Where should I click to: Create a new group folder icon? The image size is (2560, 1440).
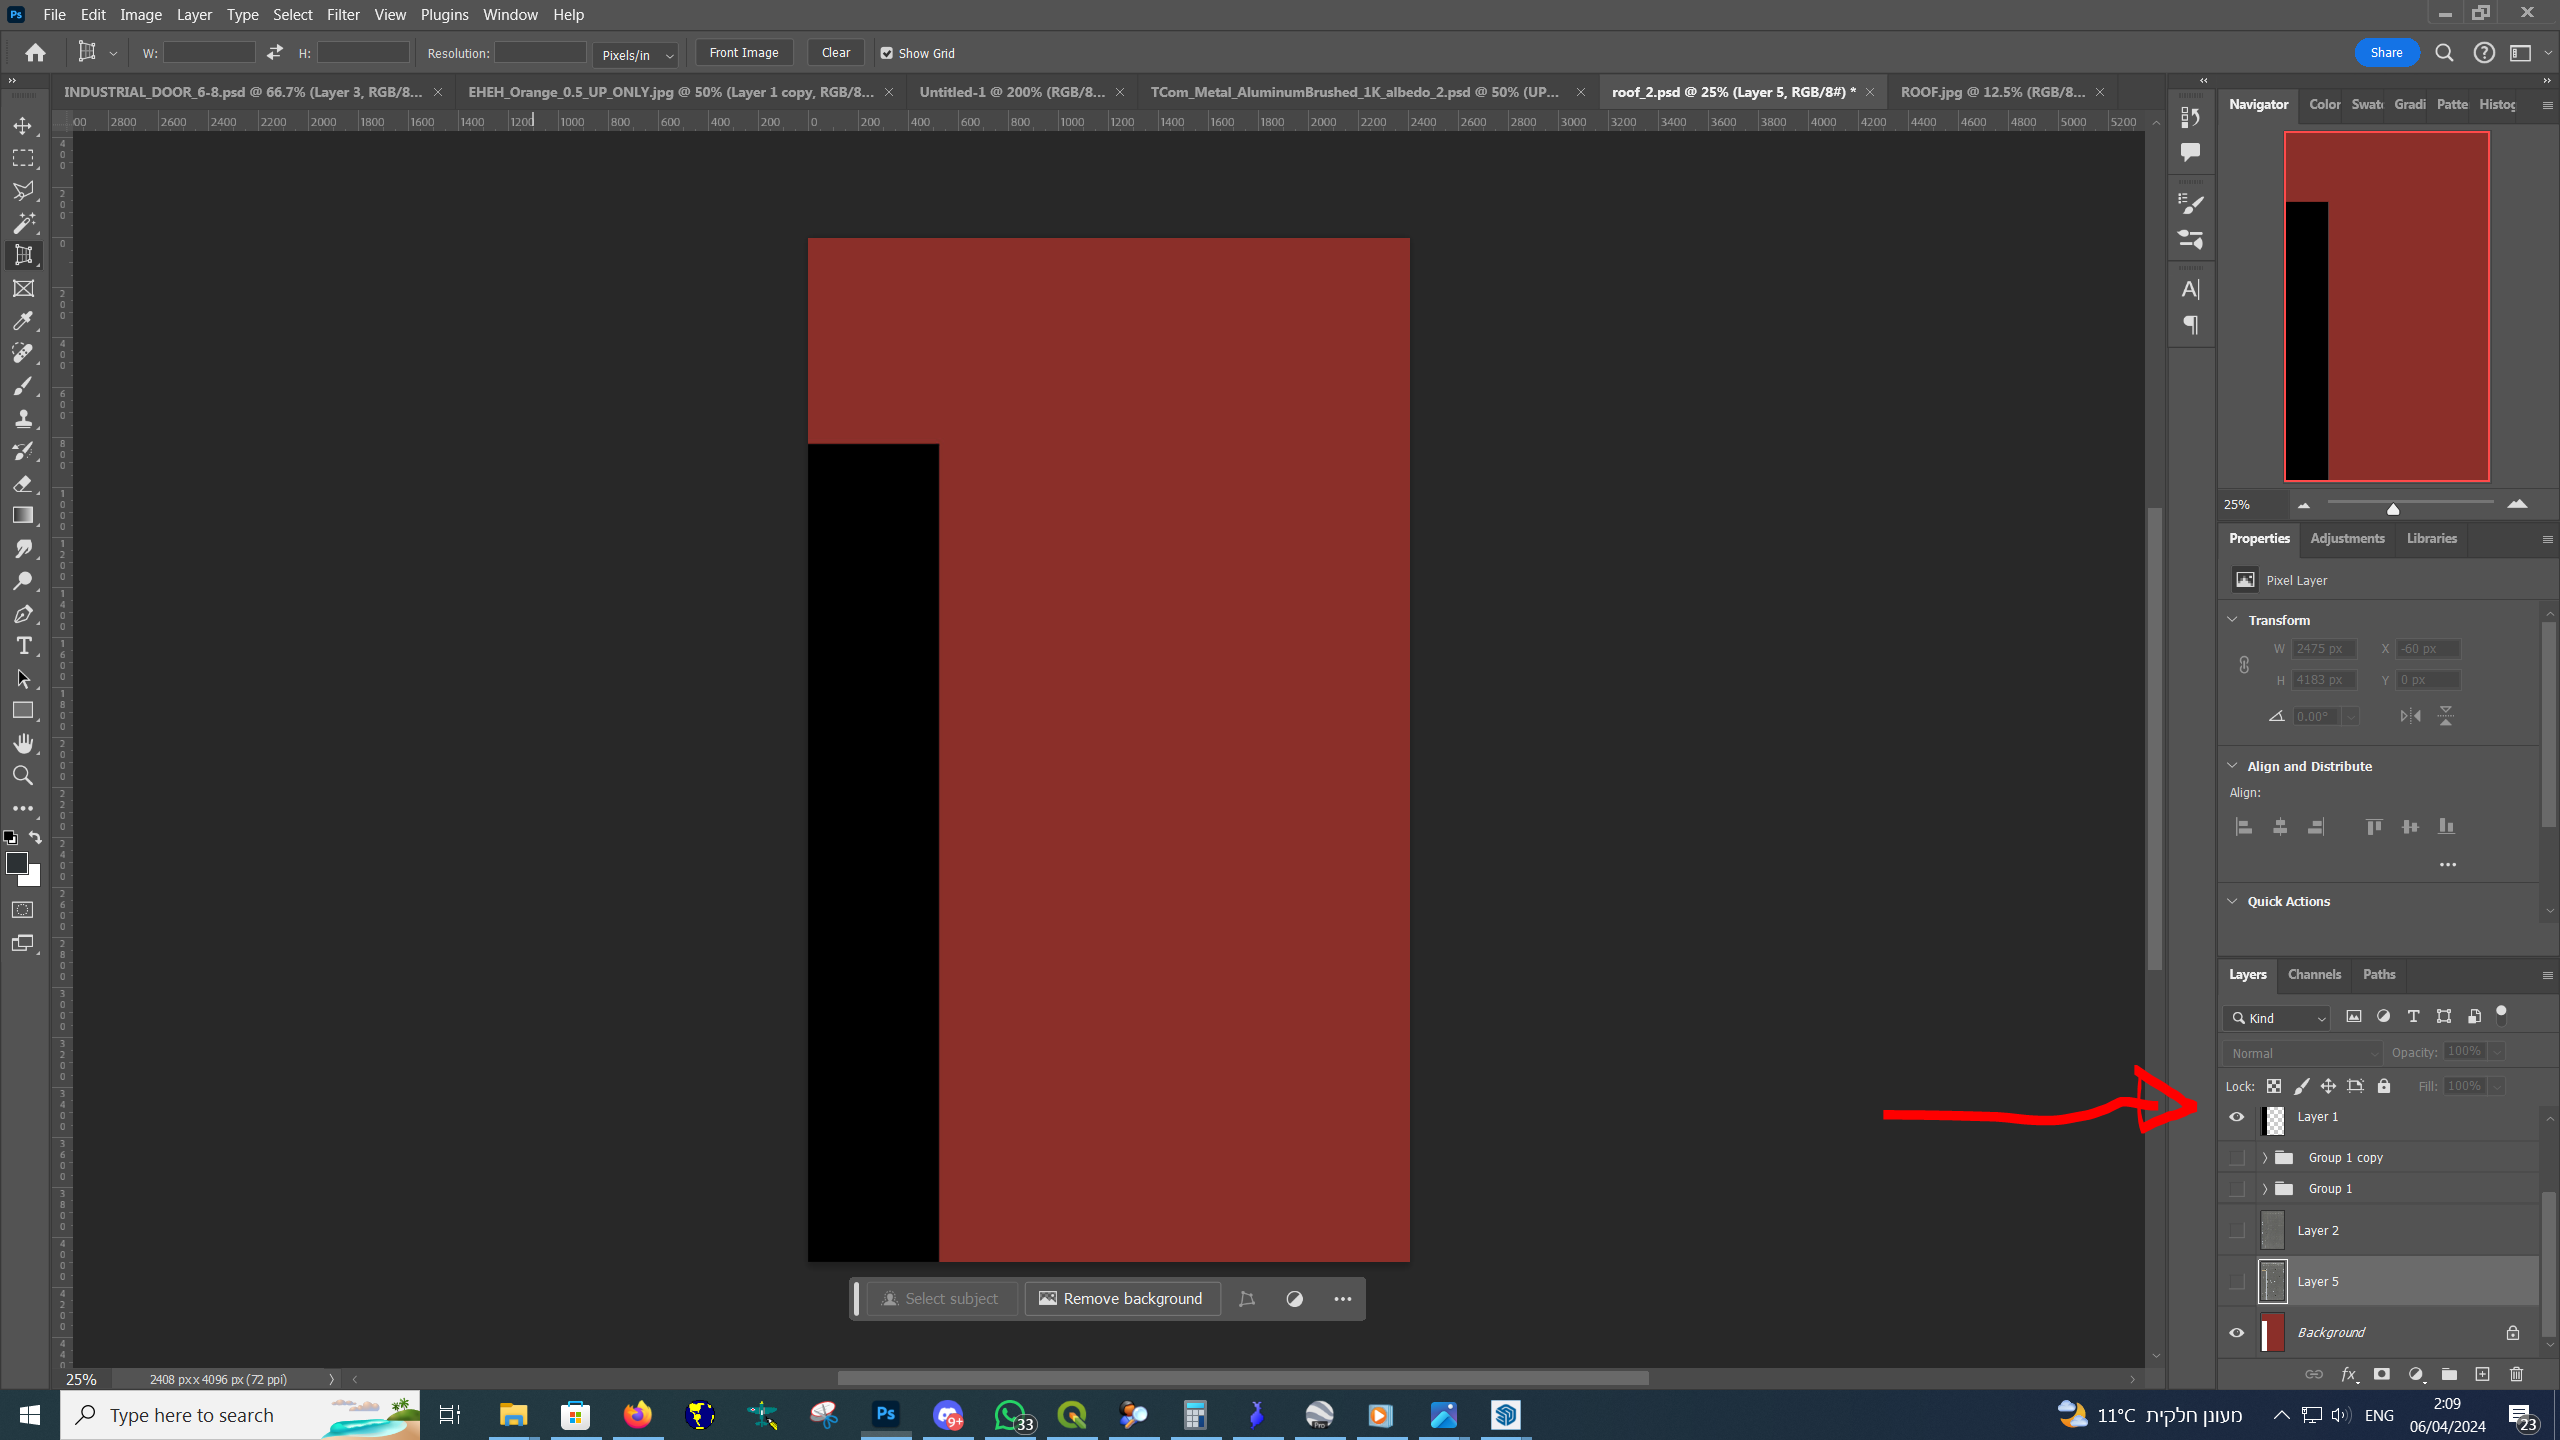(x=2449, y=1374)
